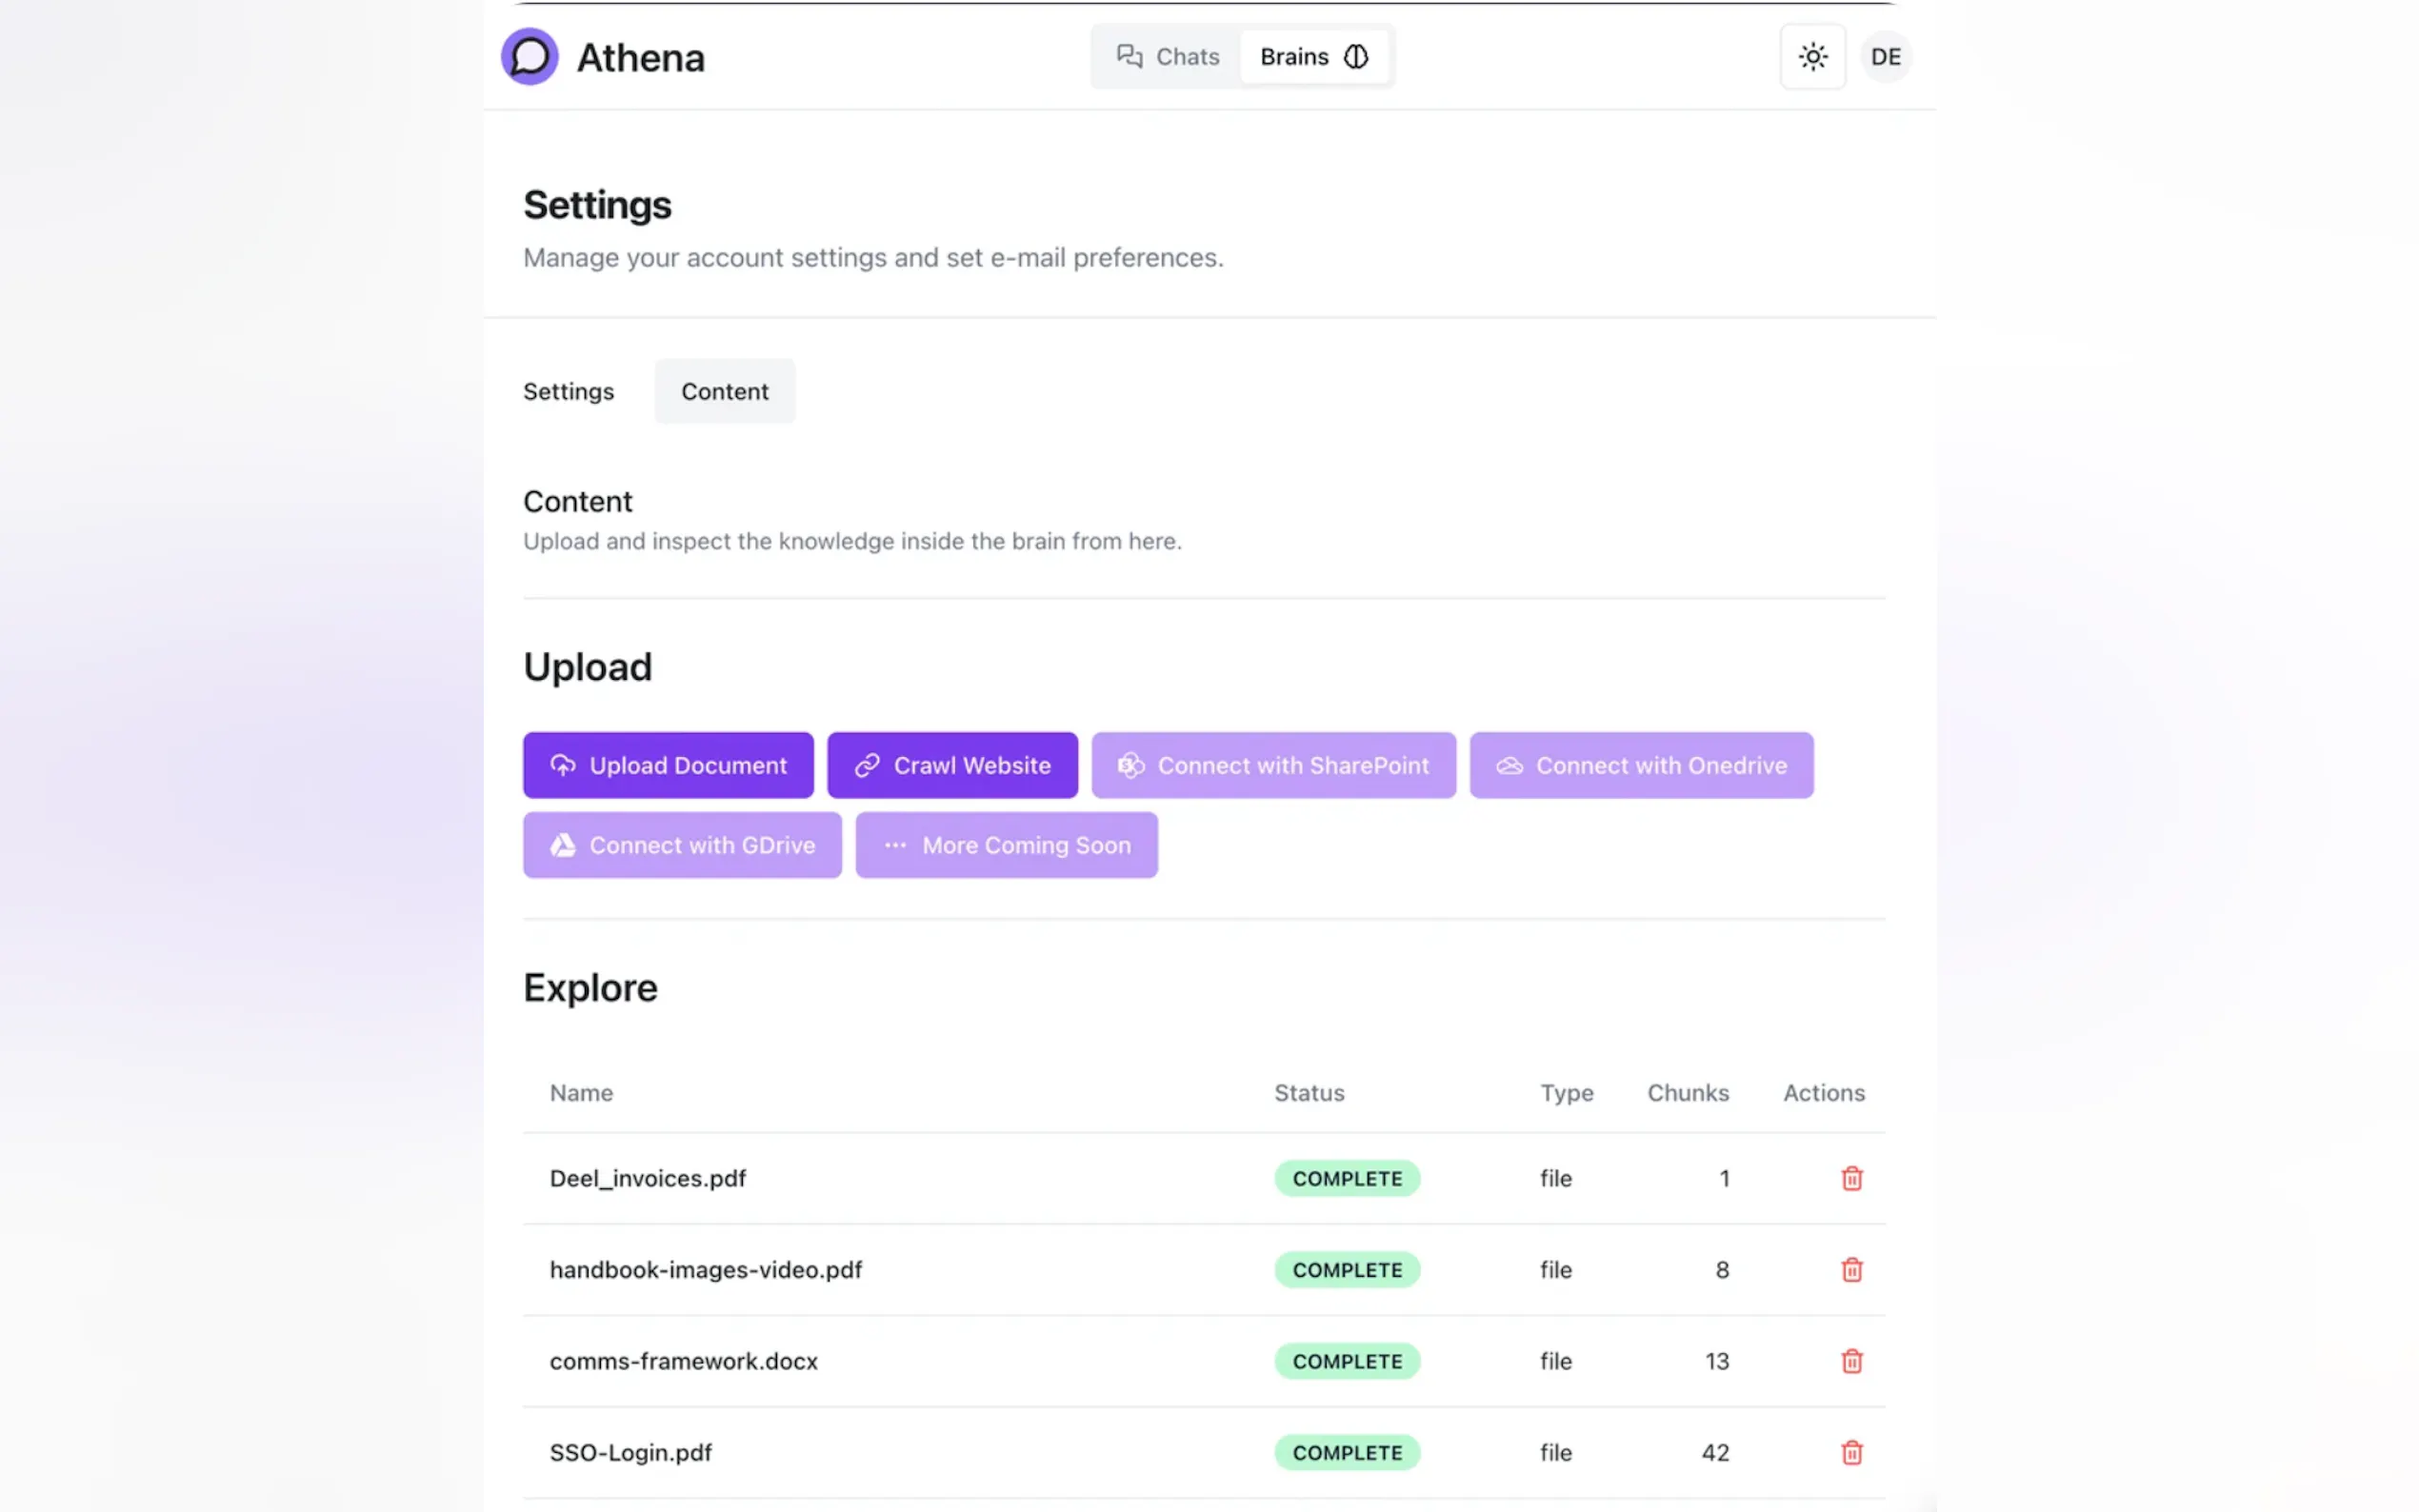Open the DE user avatar menu
2419x1512 pixels.
click(x=1885, y=57)
